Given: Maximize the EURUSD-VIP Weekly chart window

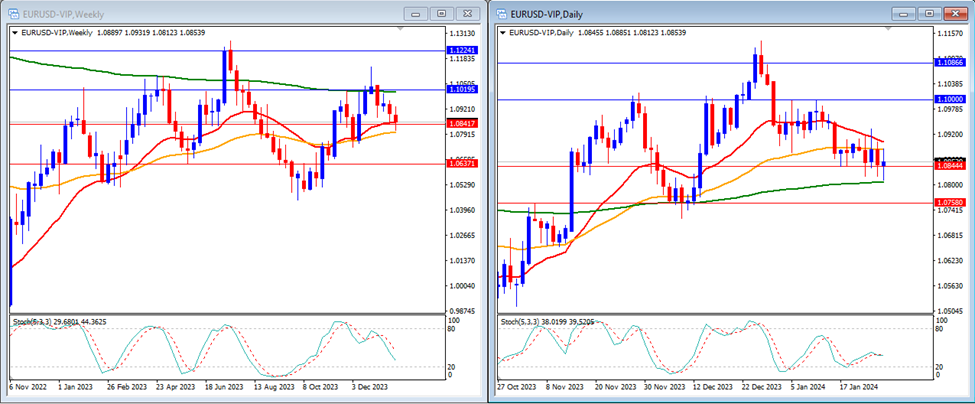Looking at the screenshot, I should click(x=442, y=13).
